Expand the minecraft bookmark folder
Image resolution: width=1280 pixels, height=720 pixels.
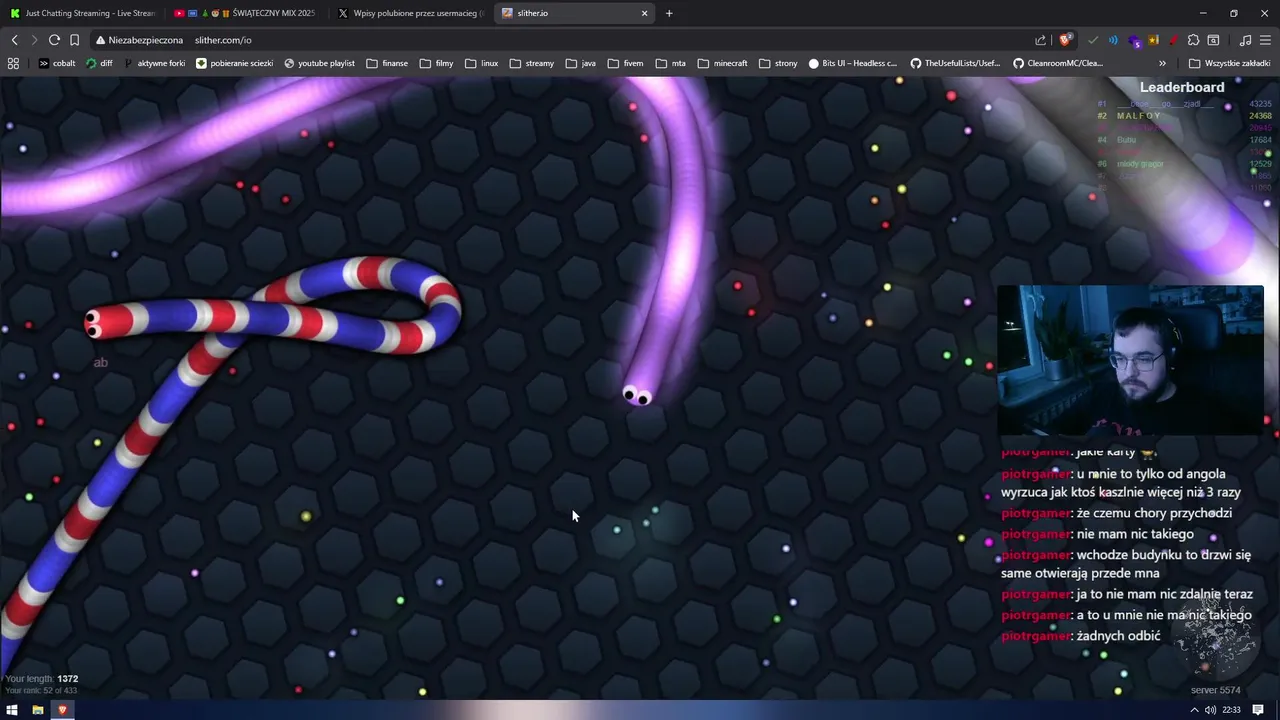(723, 63)
